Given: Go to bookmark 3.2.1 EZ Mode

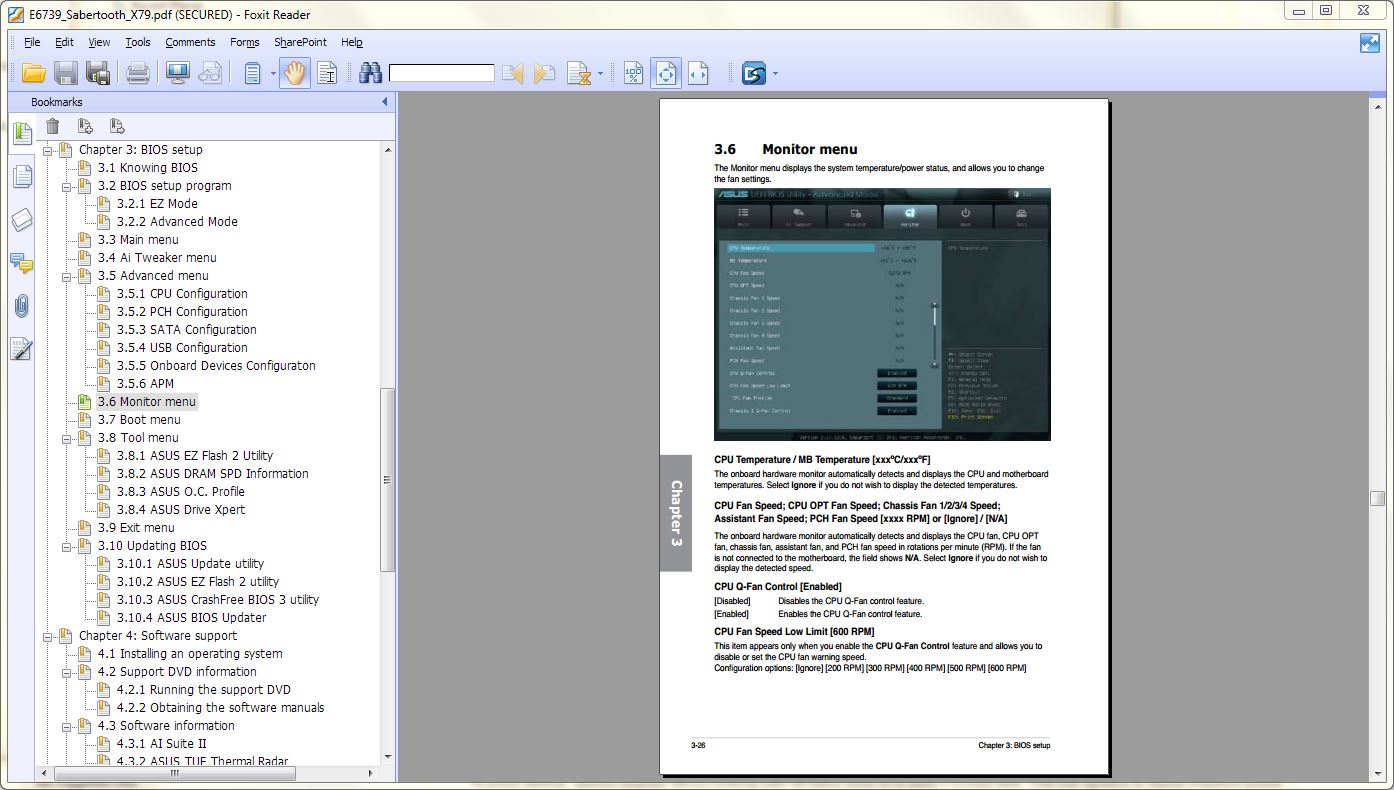Looking at the screenshot, I should click(157, 204).
